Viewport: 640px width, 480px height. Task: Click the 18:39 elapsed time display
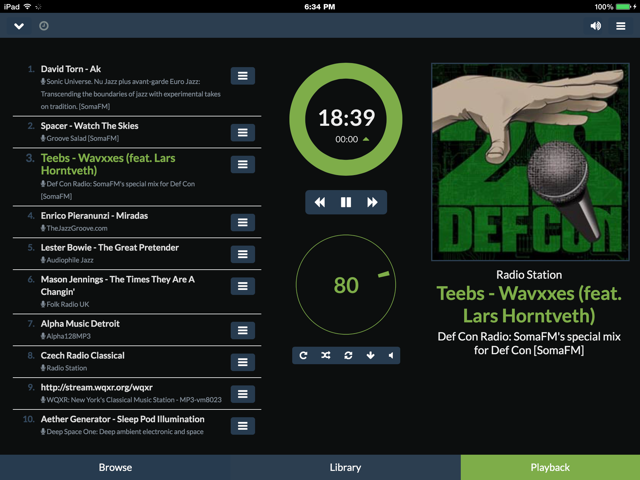[x=346, y=118]
